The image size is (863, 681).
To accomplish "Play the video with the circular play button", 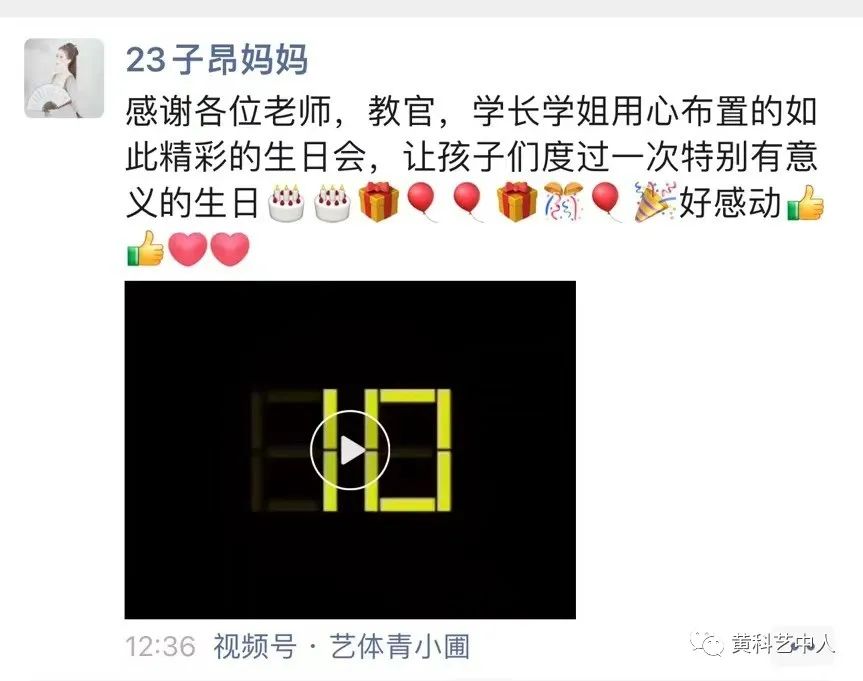I will click(350, 450).
